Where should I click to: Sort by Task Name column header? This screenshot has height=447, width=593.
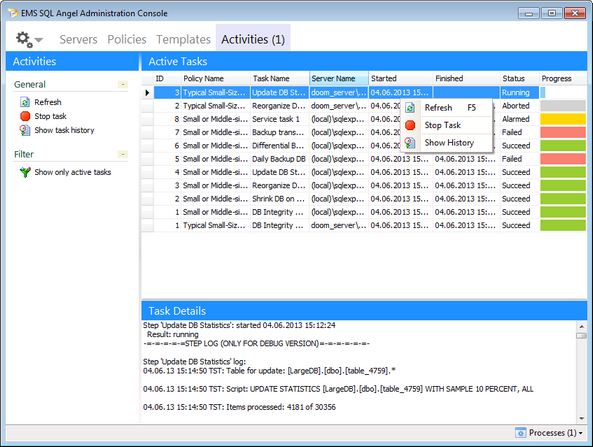(x=279, y=78)
